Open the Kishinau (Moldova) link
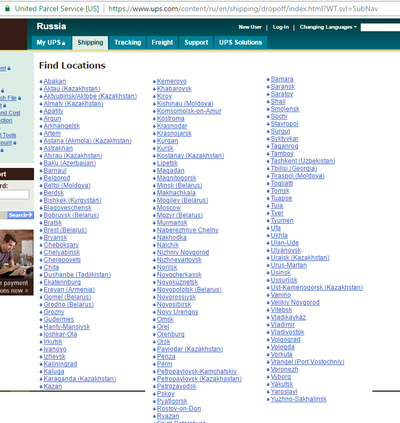The image size is (400, 423). [x=185, y=104]
